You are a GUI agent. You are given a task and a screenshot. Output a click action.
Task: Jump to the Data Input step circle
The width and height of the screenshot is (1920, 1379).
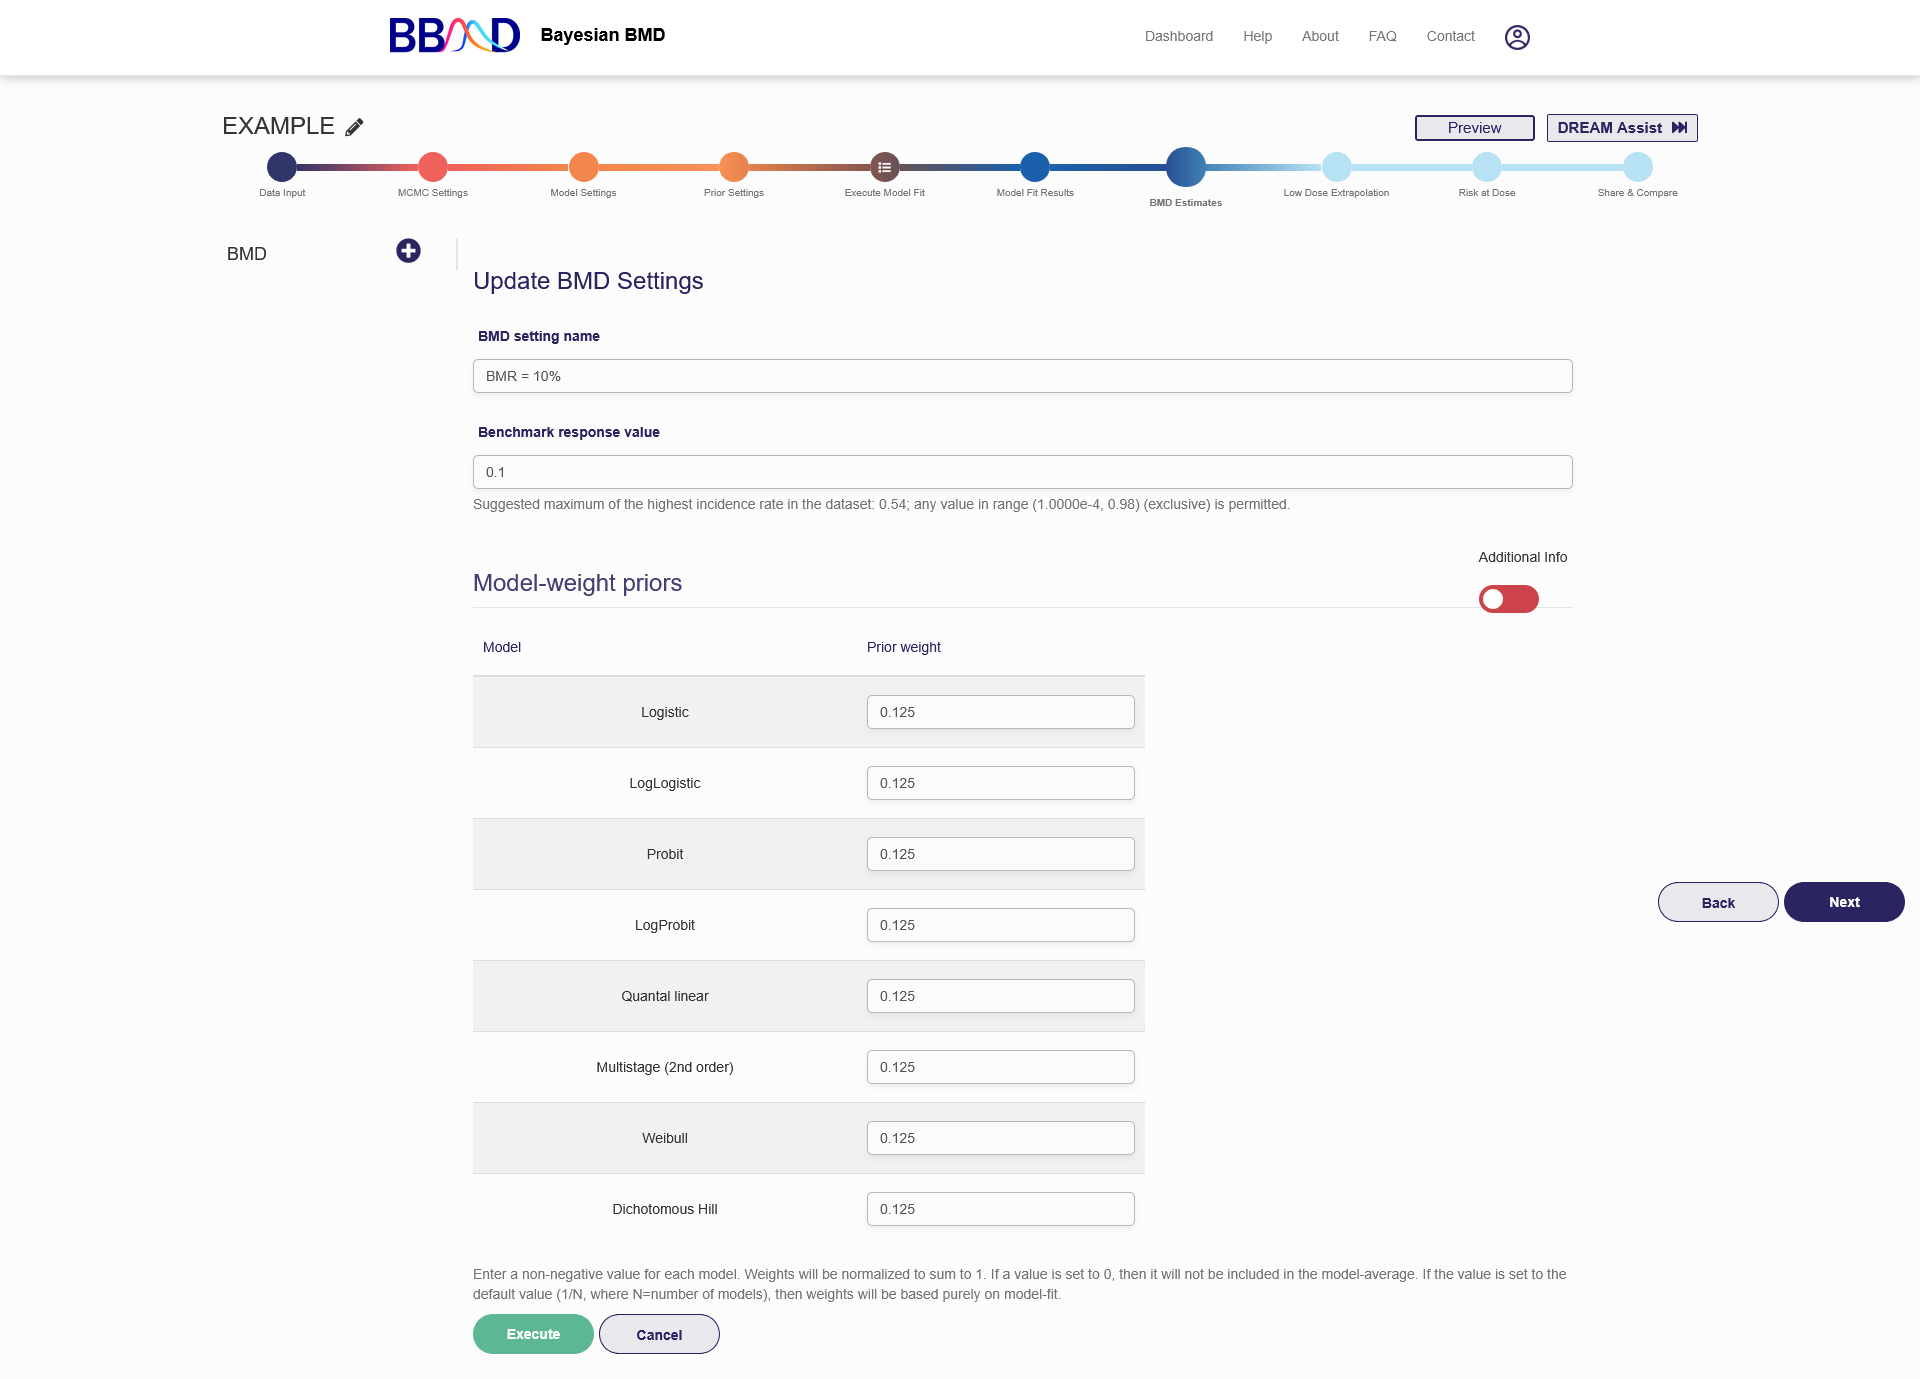tap(282, 167)
